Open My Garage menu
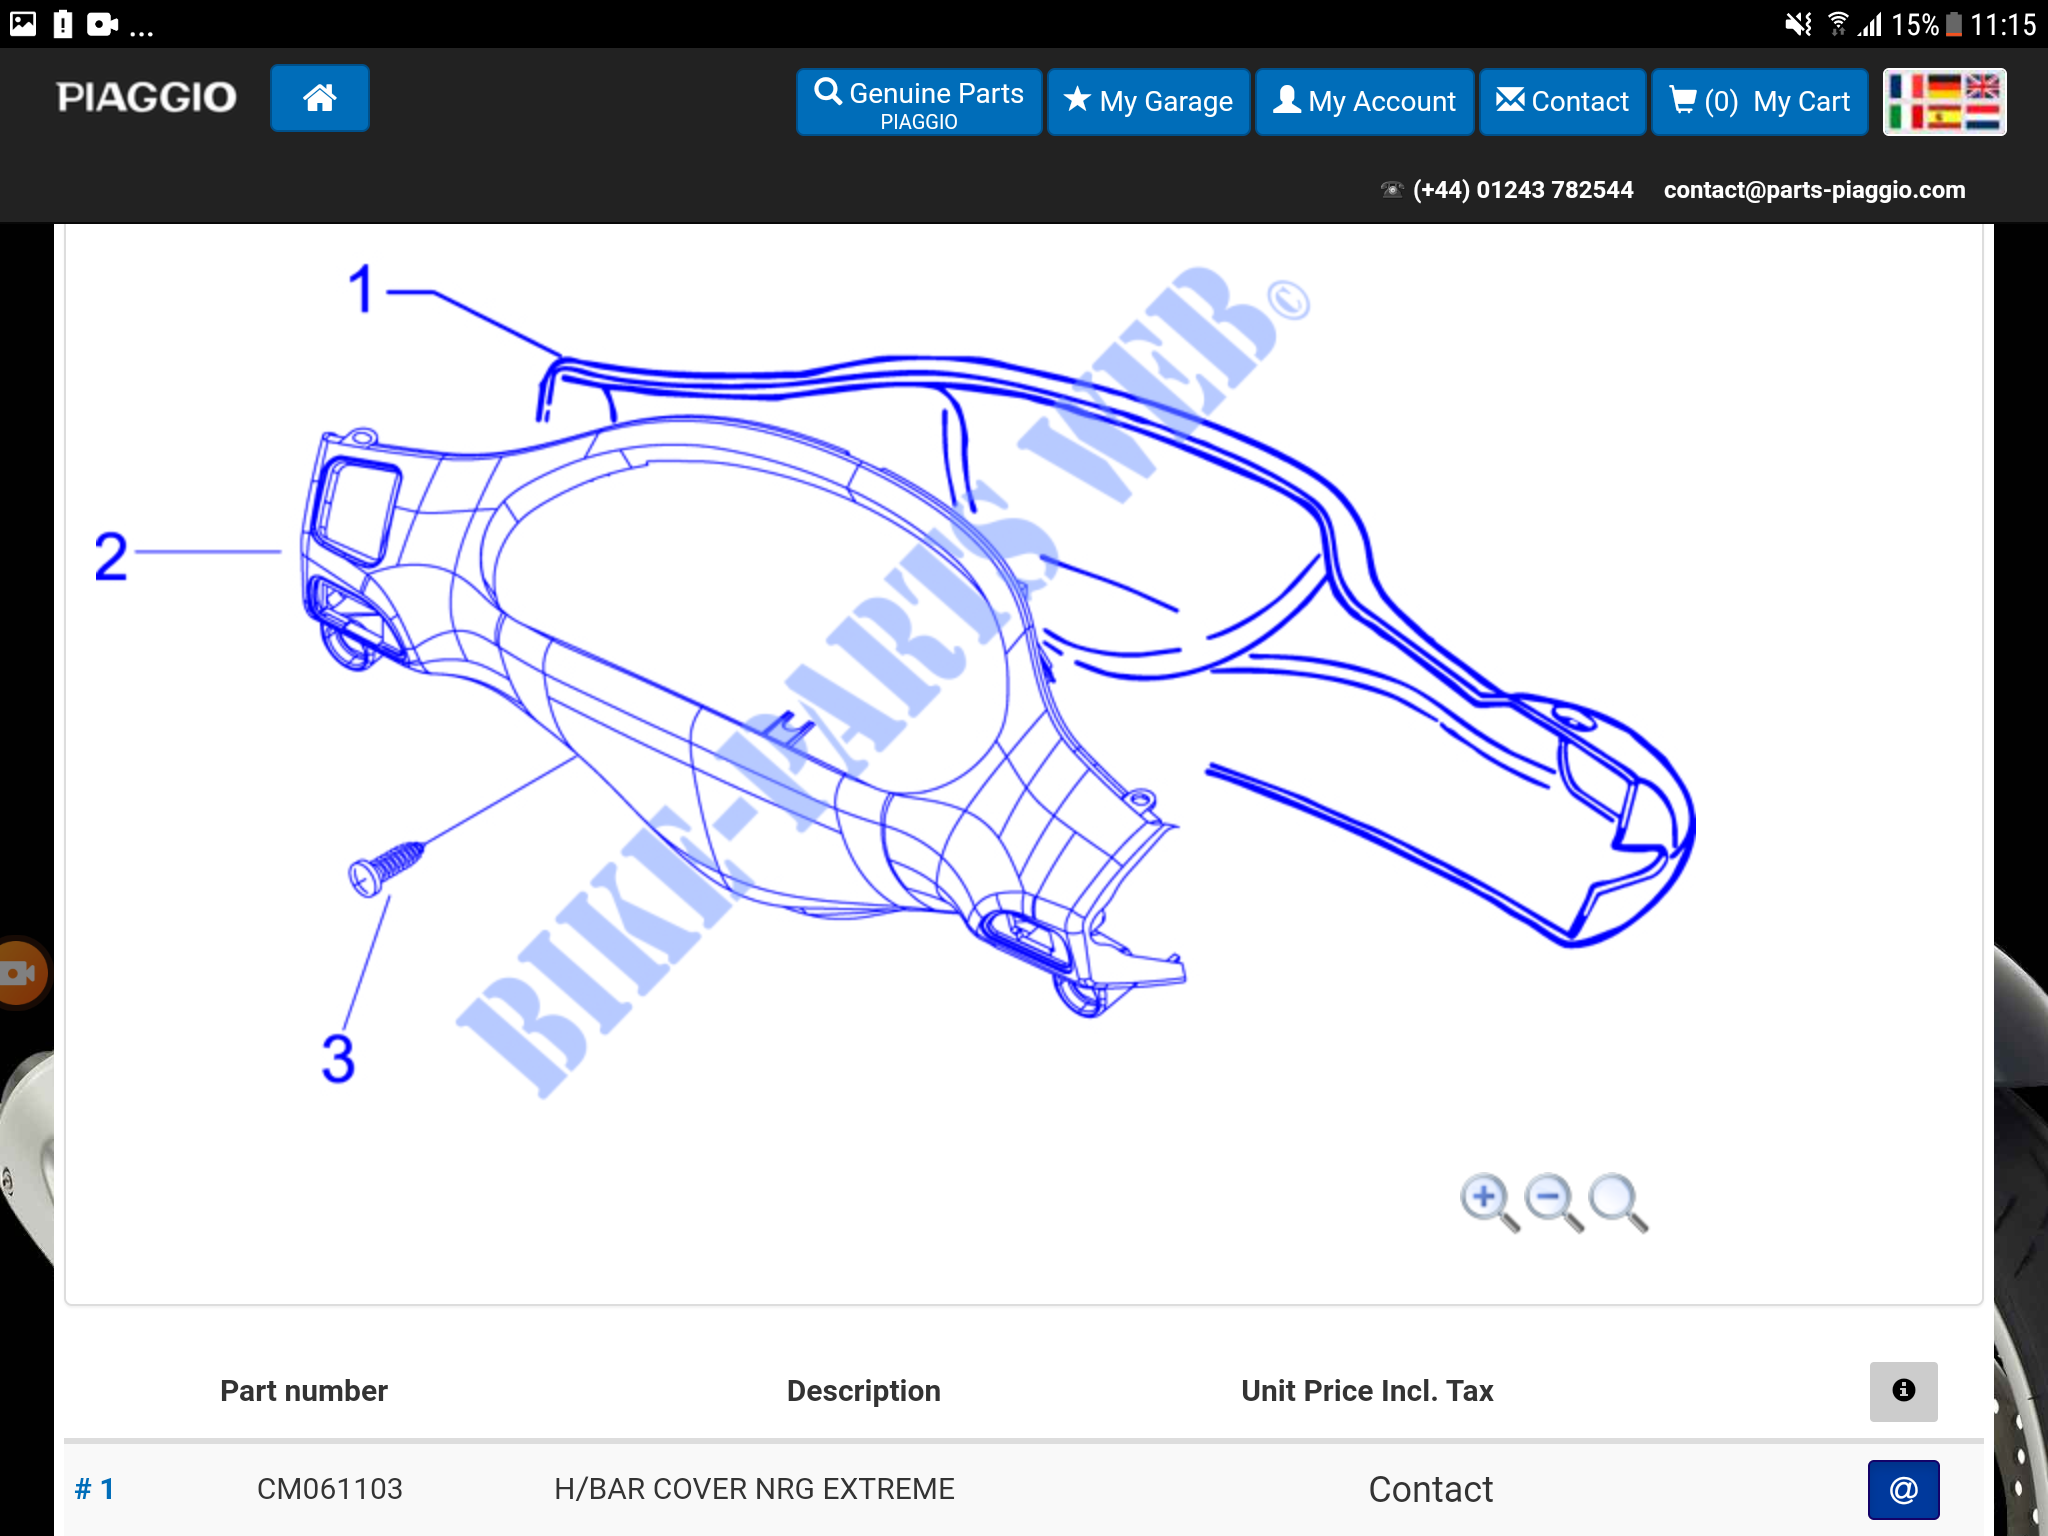 pyautogui.click(x=1148, y=102)
